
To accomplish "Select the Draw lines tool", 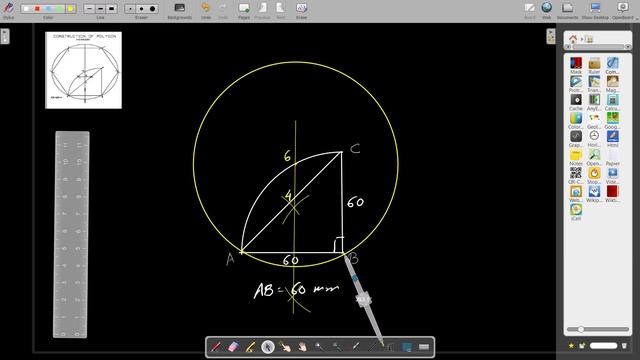I will 372,347.
